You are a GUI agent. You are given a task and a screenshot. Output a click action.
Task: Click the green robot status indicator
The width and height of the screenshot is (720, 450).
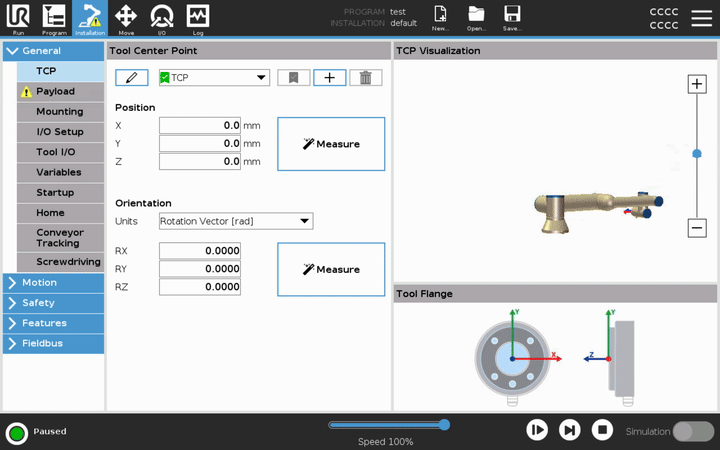click(17, 433)
